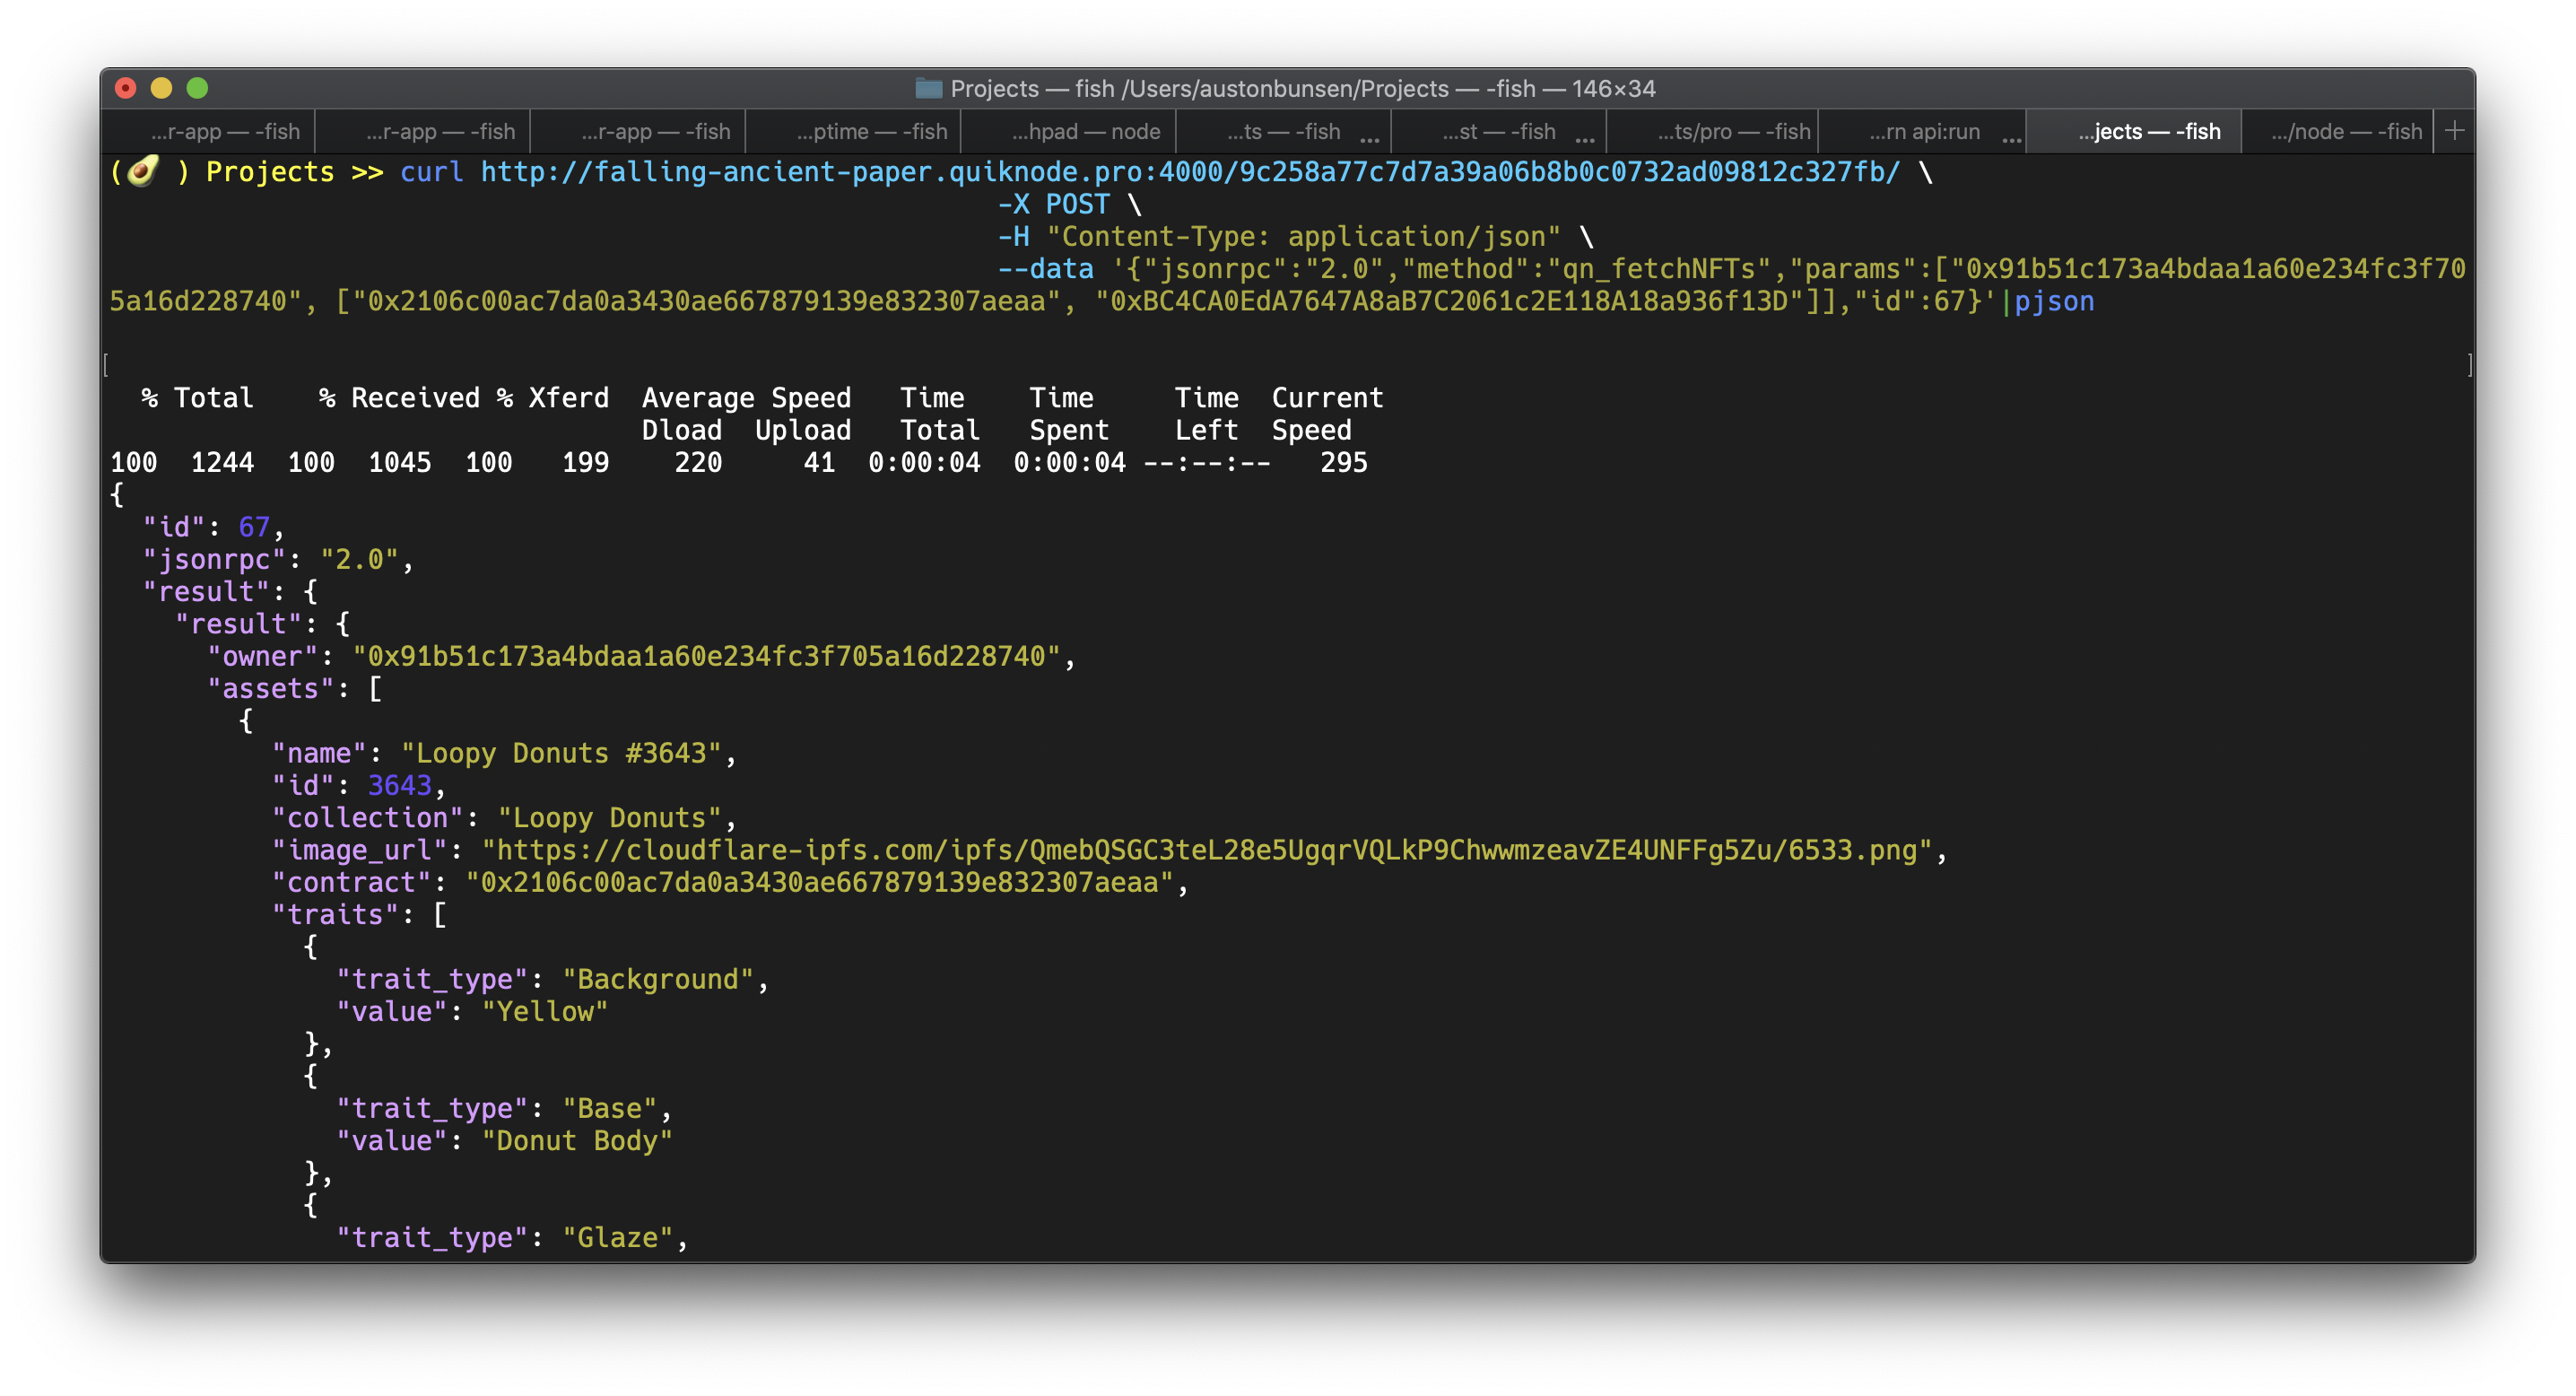Switch to the '...ptime — -fish' tab
Viewport: 2576px width, 1396px height.
(x=853, y=131)
